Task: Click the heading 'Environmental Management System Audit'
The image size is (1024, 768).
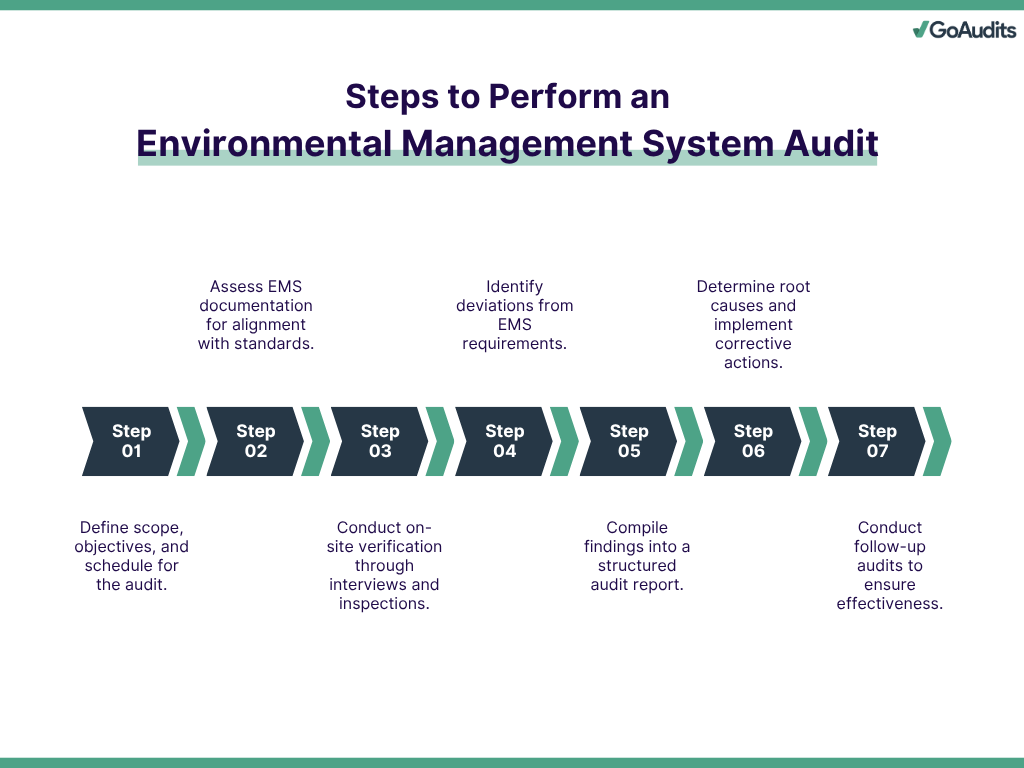Action: (x=507, y=144)
